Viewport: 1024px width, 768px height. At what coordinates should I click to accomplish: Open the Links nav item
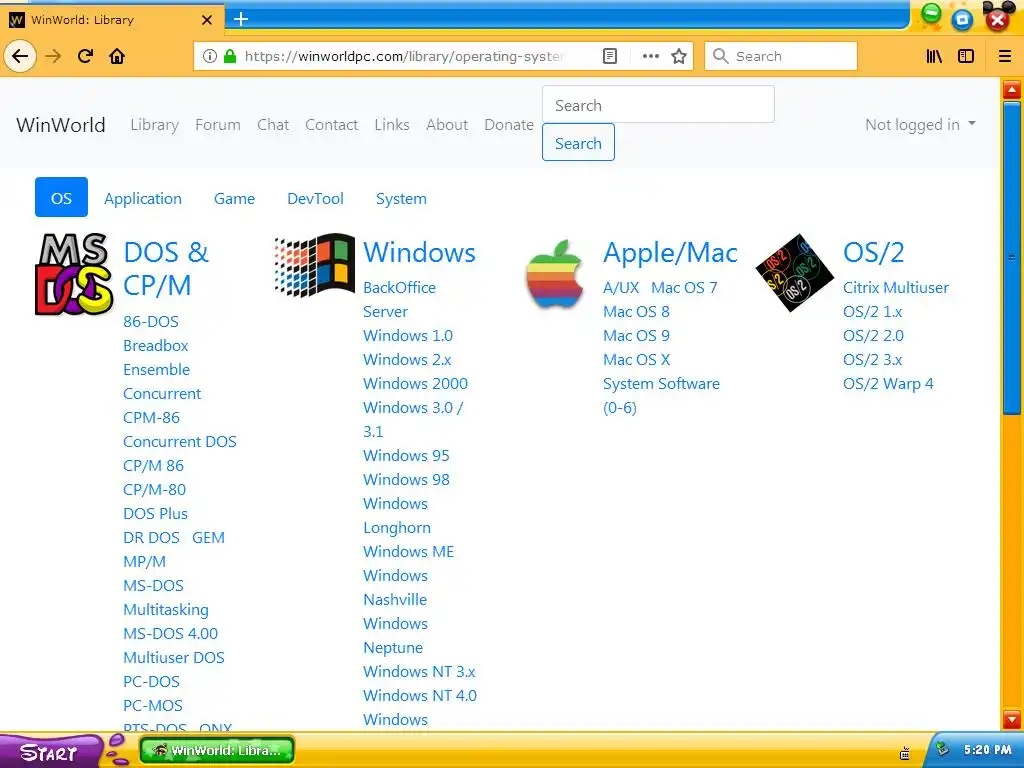pos(392,125)
